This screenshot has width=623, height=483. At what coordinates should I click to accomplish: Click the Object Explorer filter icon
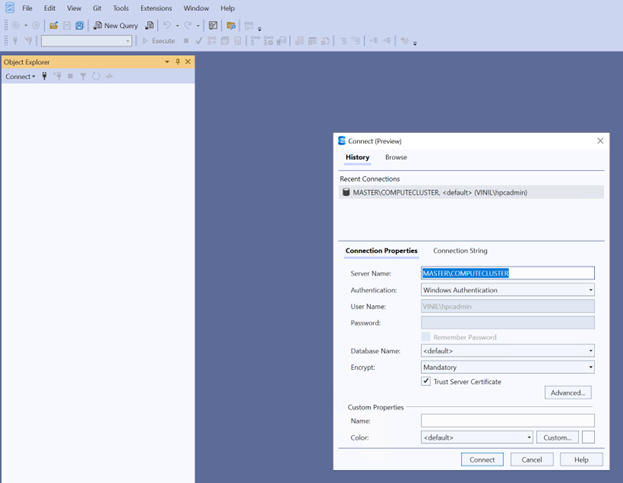pyautogui.click(x=83, y=76)
